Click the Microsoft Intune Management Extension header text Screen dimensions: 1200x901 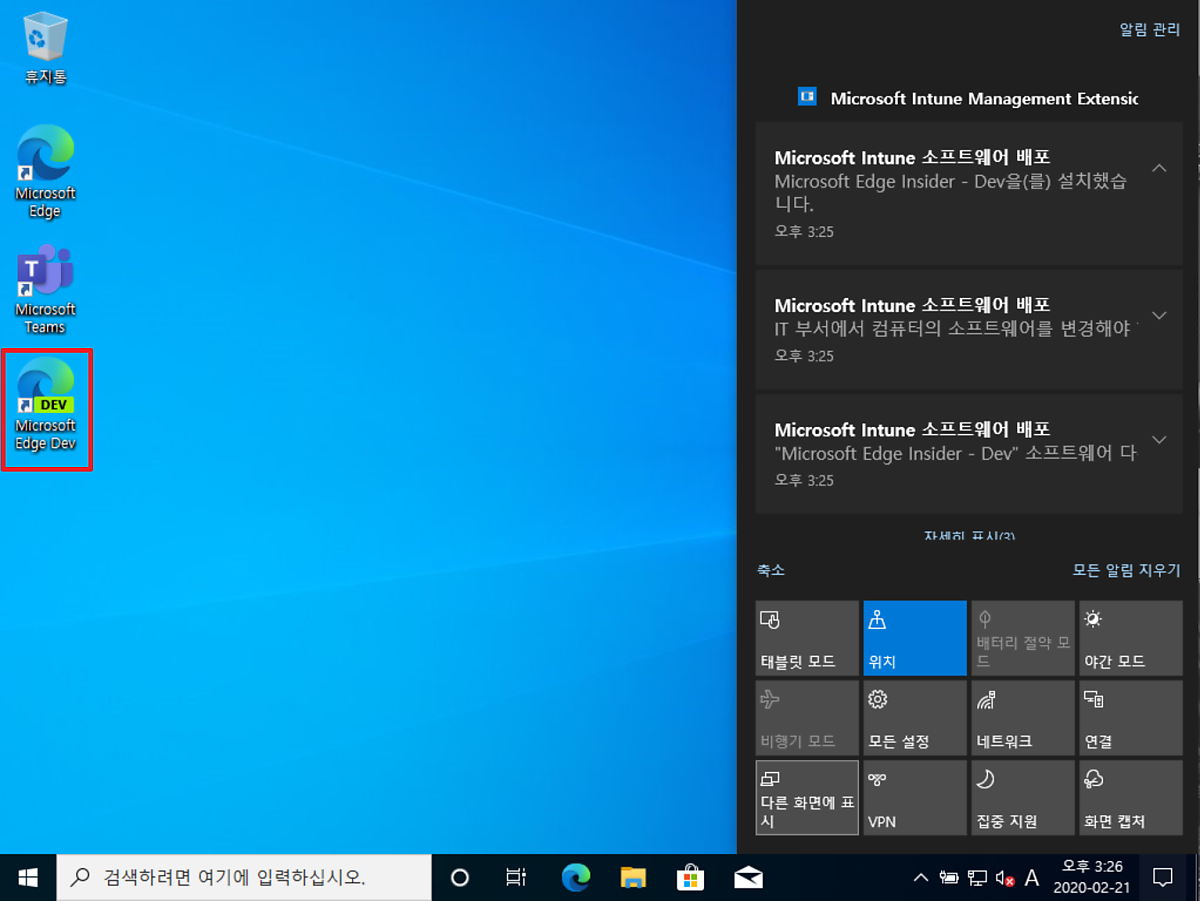(x=984, y=98)
